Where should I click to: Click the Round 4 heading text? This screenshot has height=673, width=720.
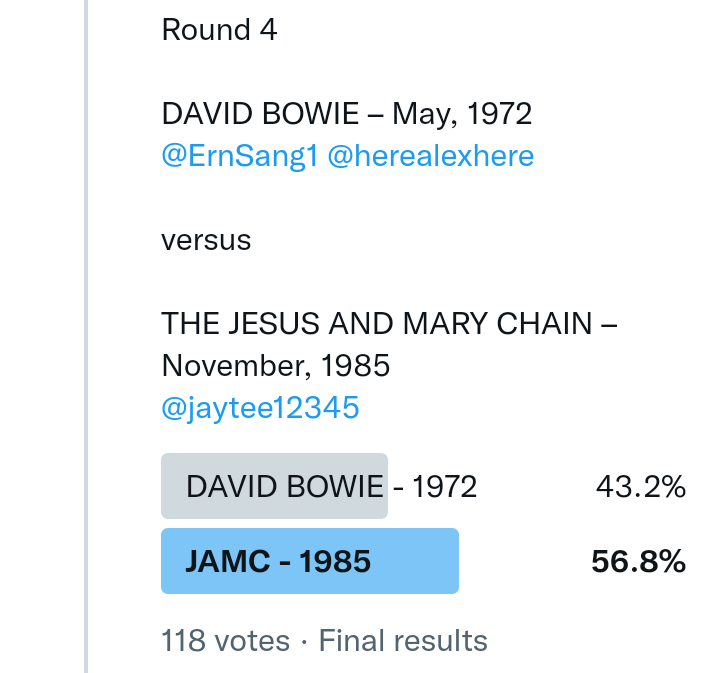219,30
